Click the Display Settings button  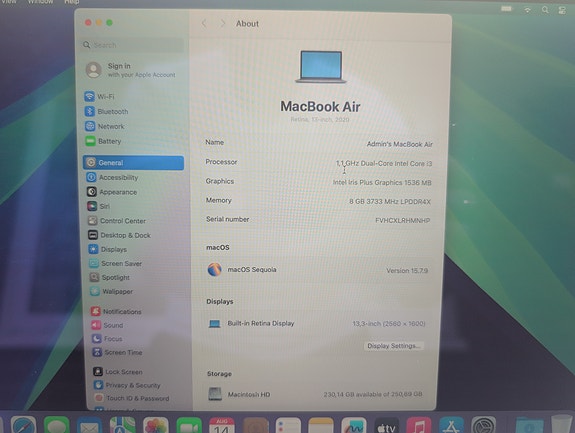pos(393,346)
